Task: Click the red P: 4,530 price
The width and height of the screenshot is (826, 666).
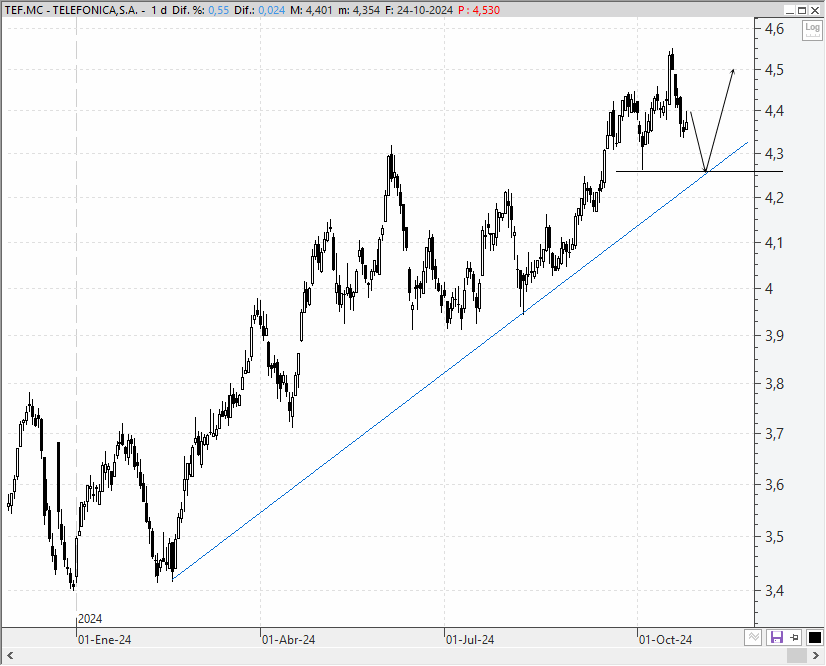Action: (x=479, y=10)
